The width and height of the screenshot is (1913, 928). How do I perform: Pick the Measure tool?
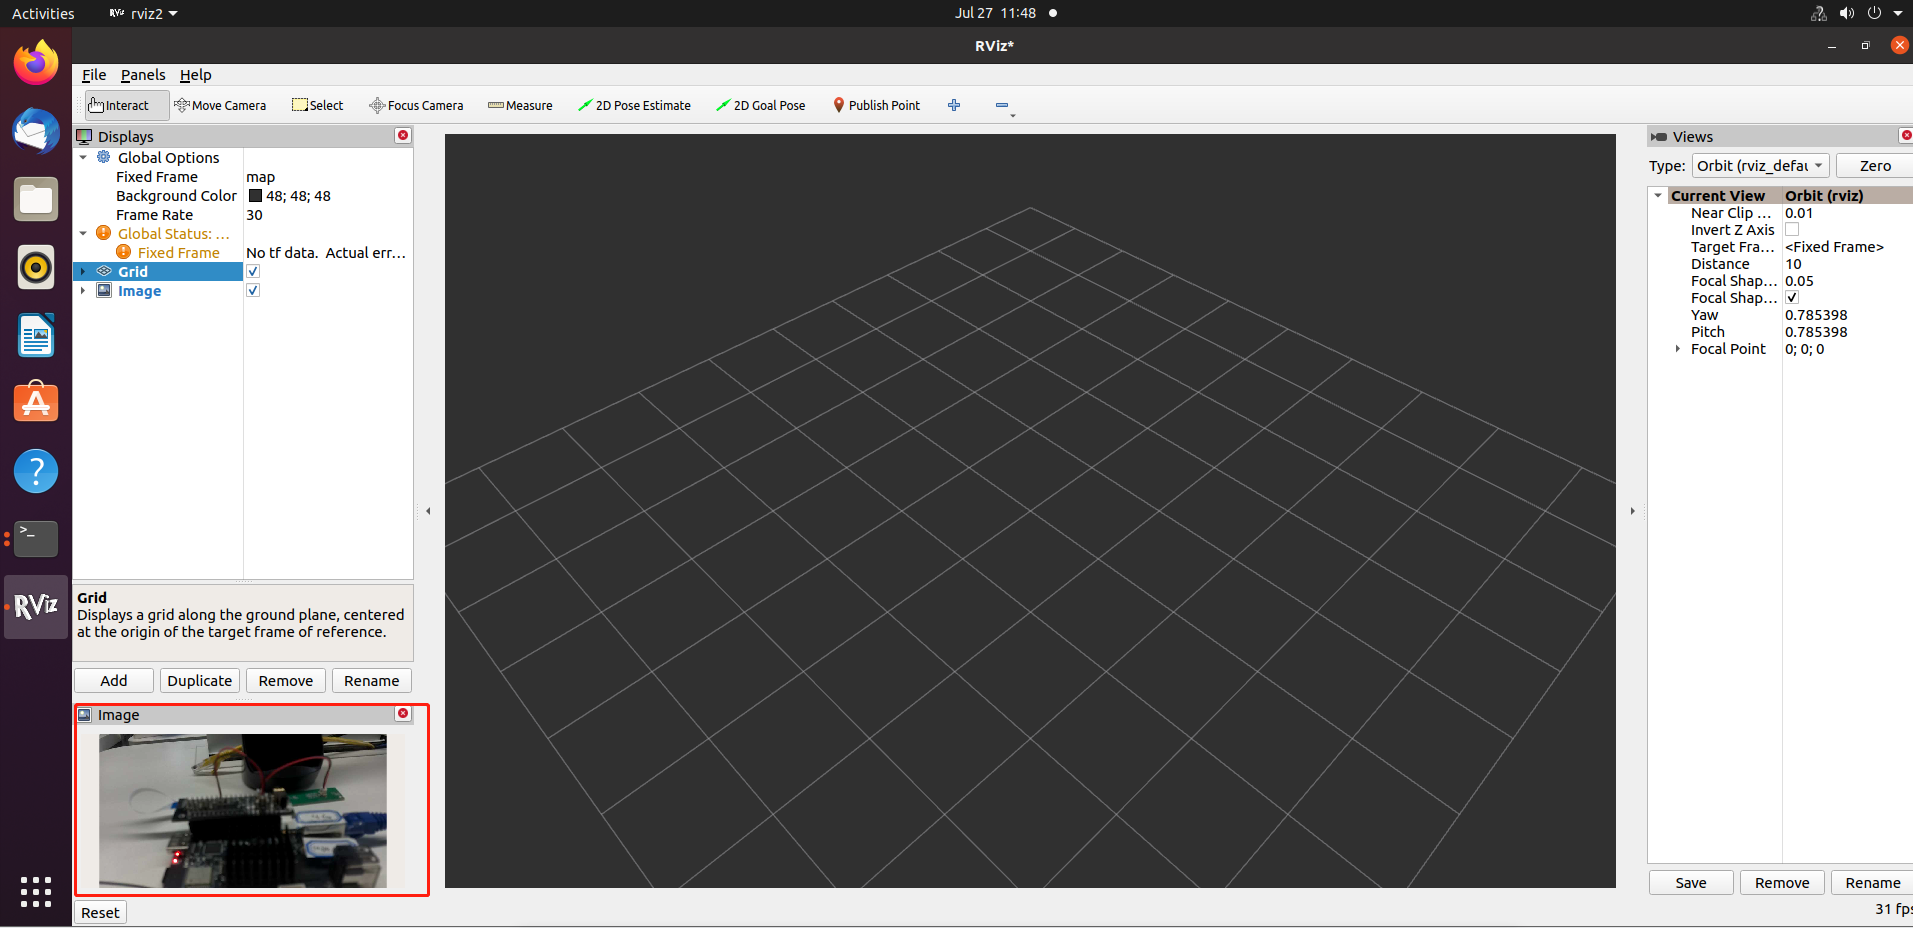pyautogui.click(x=520, y=105)
